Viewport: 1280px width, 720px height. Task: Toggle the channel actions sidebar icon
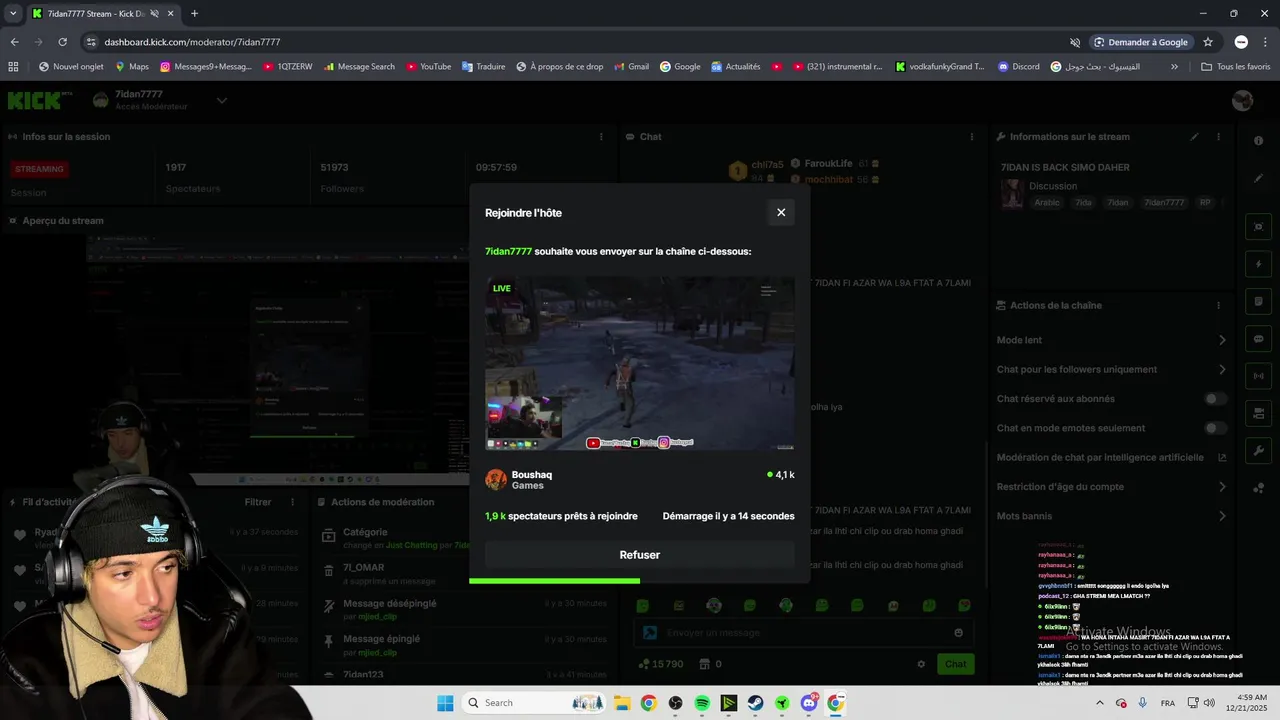(x=1259, y=413)
